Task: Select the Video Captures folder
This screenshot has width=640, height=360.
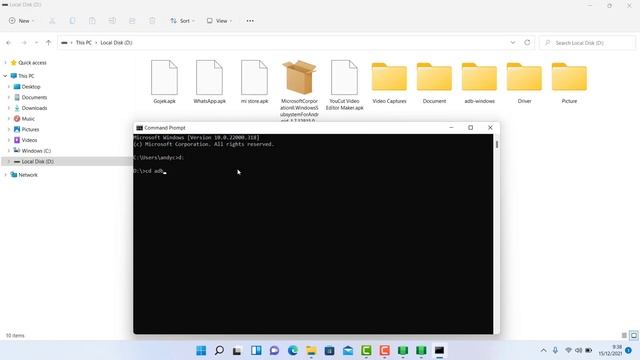Action: coord(389,82)
